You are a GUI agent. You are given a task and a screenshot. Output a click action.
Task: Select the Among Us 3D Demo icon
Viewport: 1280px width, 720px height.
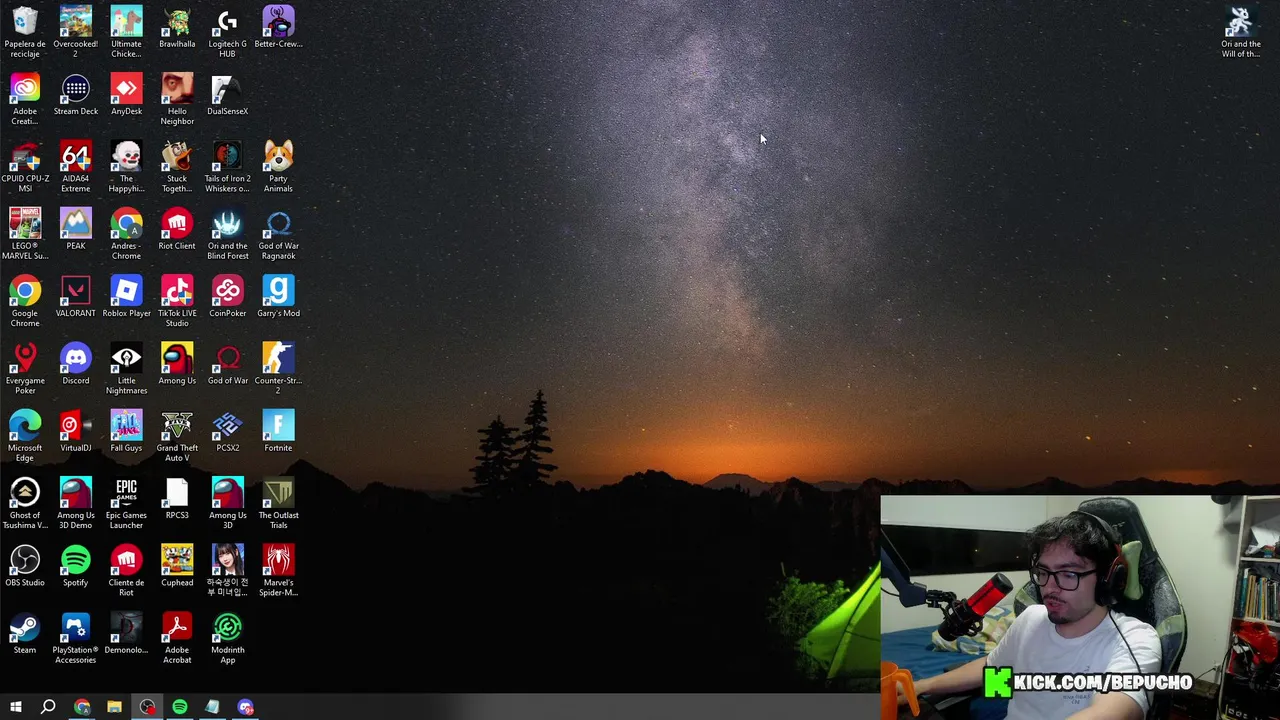pyautogui.click(x=76, y=503)
